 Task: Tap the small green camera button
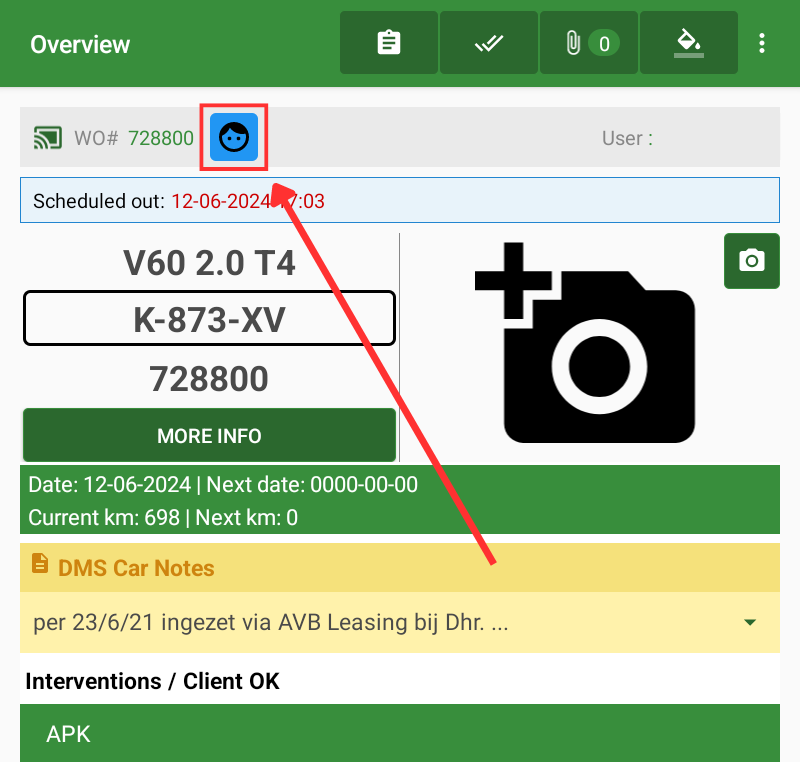pos(751,261)
